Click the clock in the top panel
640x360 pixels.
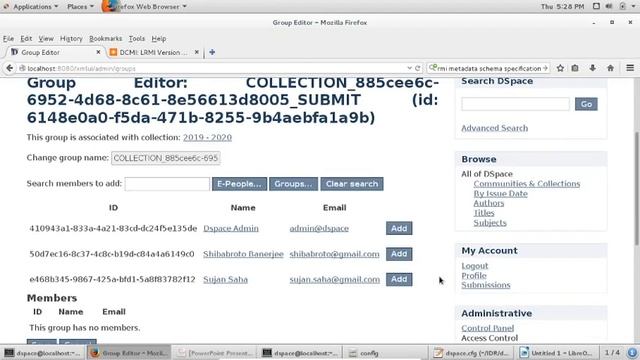click(562, 7)
